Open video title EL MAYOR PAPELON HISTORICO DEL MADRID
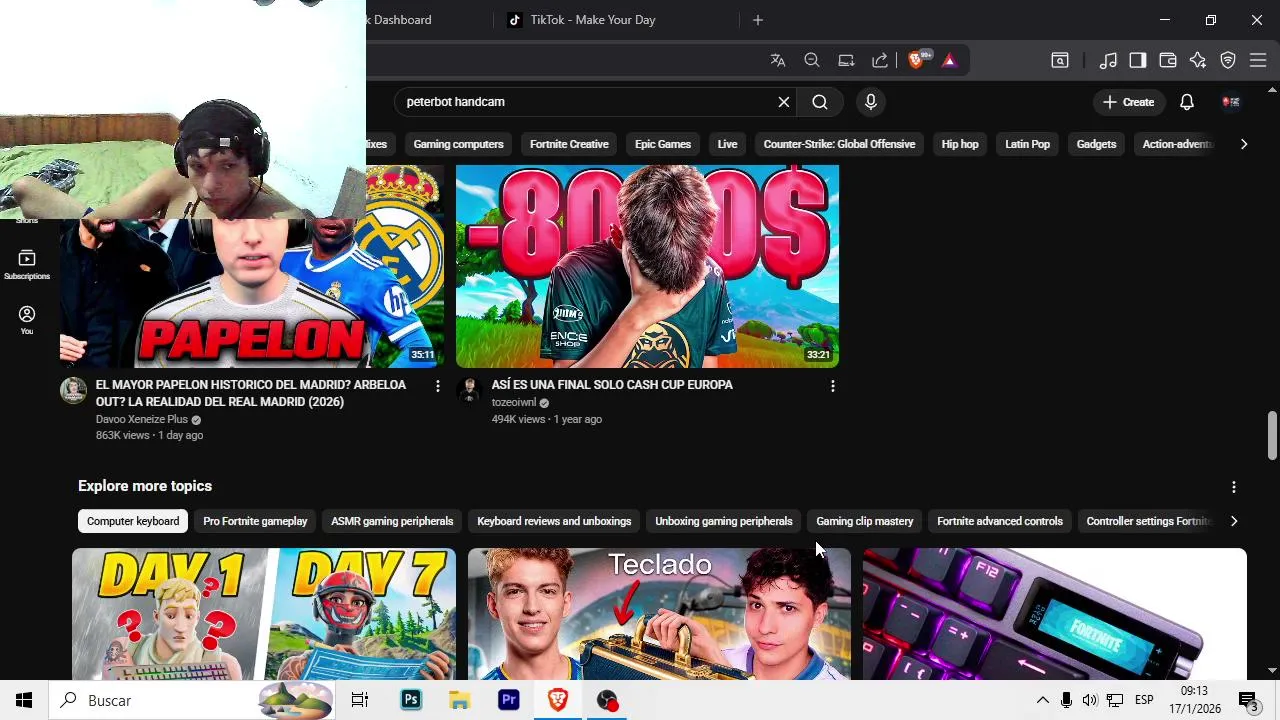 (x=251, y=393)
